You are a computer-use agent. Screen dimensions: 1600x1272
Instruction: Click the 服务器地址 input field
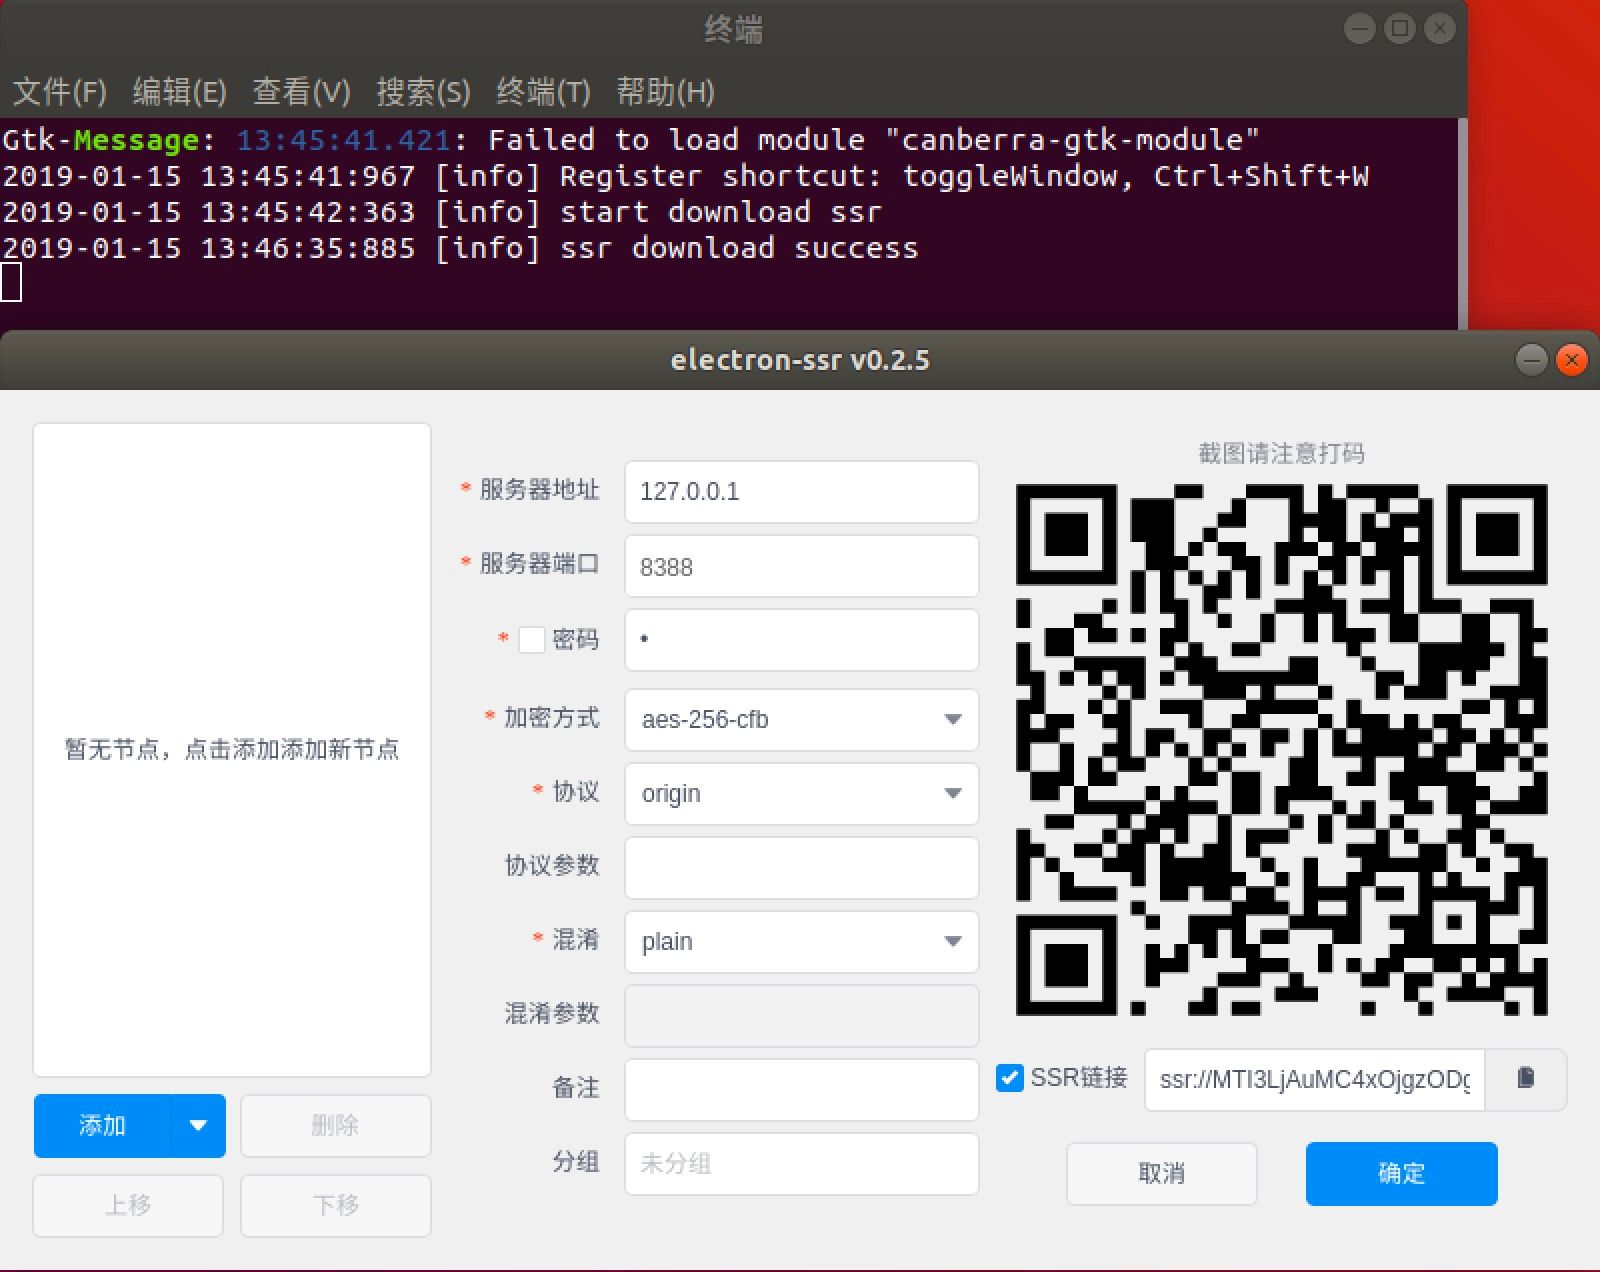pos(801,492)
